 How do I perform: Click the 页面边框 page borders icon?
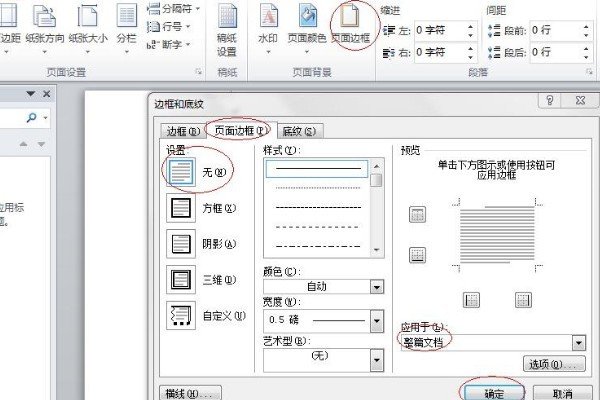click(x=351, y=25)
